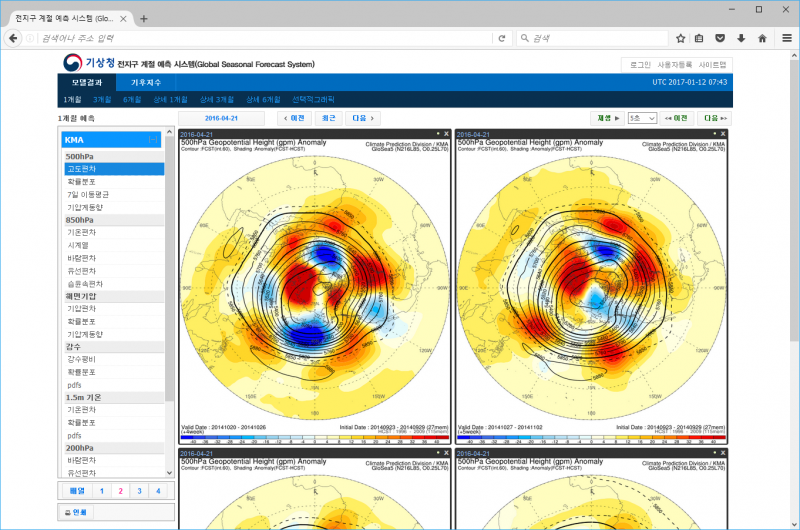
Task: Close the bottom-left map panel with X
Action: (x=446, y=452)
